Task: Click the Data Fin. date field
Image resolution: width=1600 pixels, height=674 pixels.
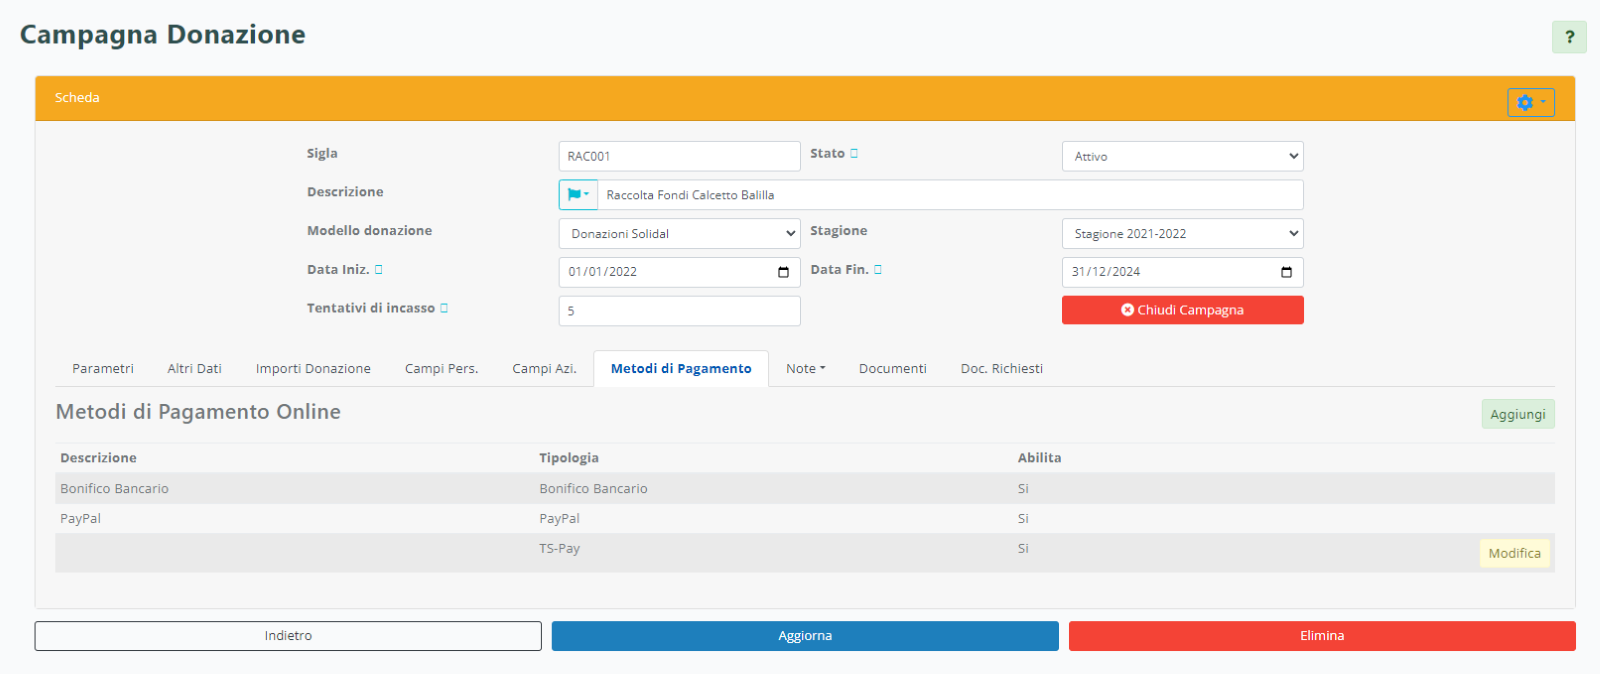Action: point(1183,272)
